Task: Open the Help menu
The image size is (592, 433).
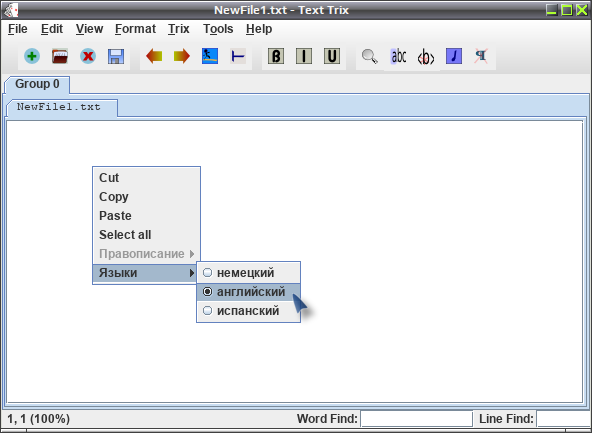Action: coord(259,29)
